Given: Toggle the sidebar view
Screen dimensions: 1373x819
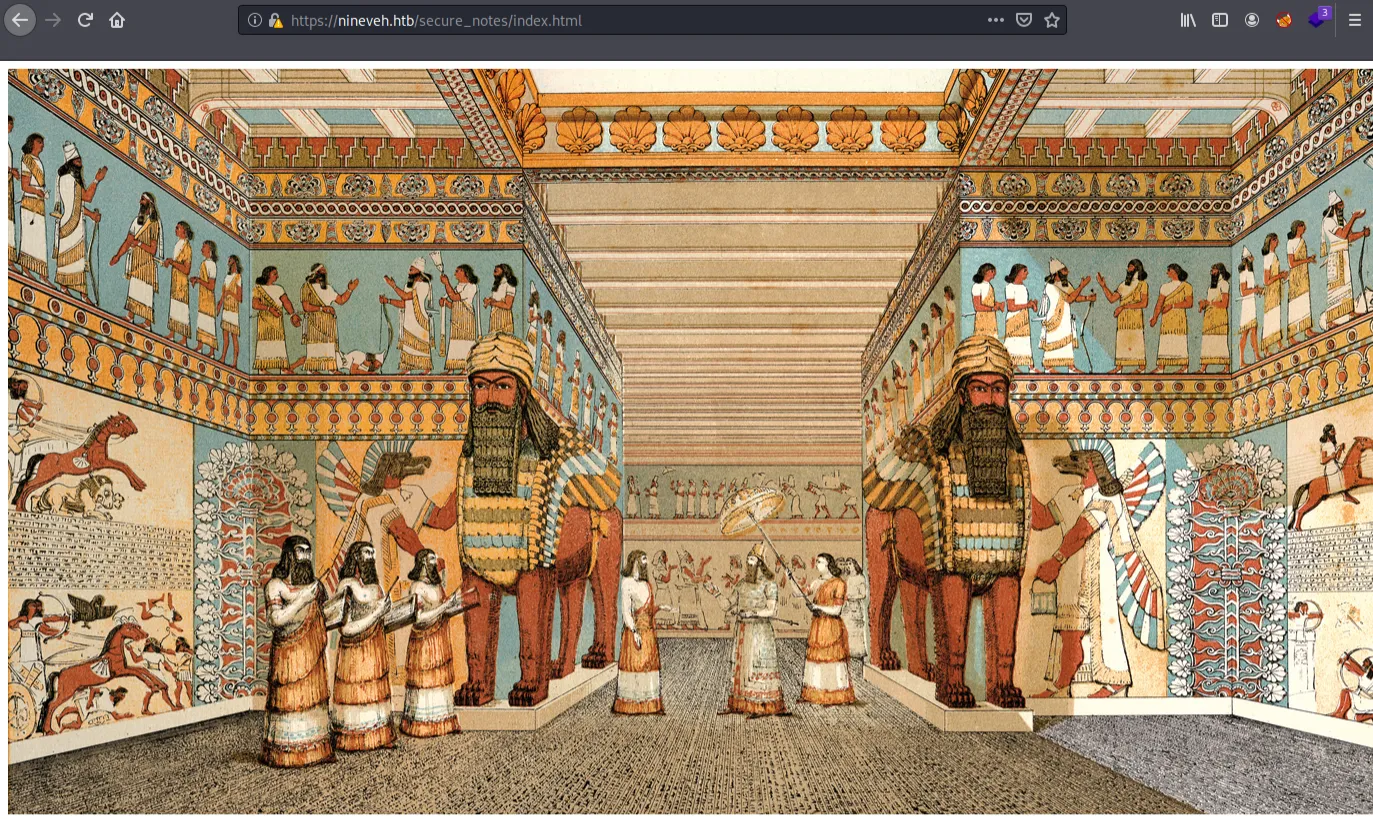Looking at the screenshot, I should (x=1220, y=20).
